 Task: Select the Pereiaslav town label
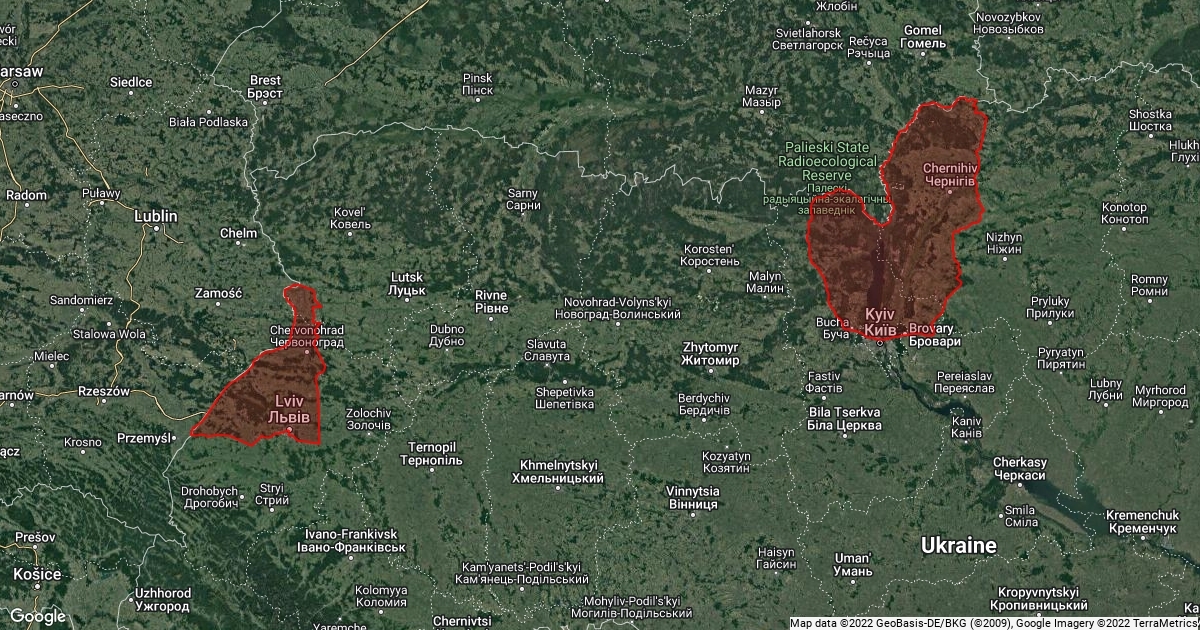pos(965,381)
